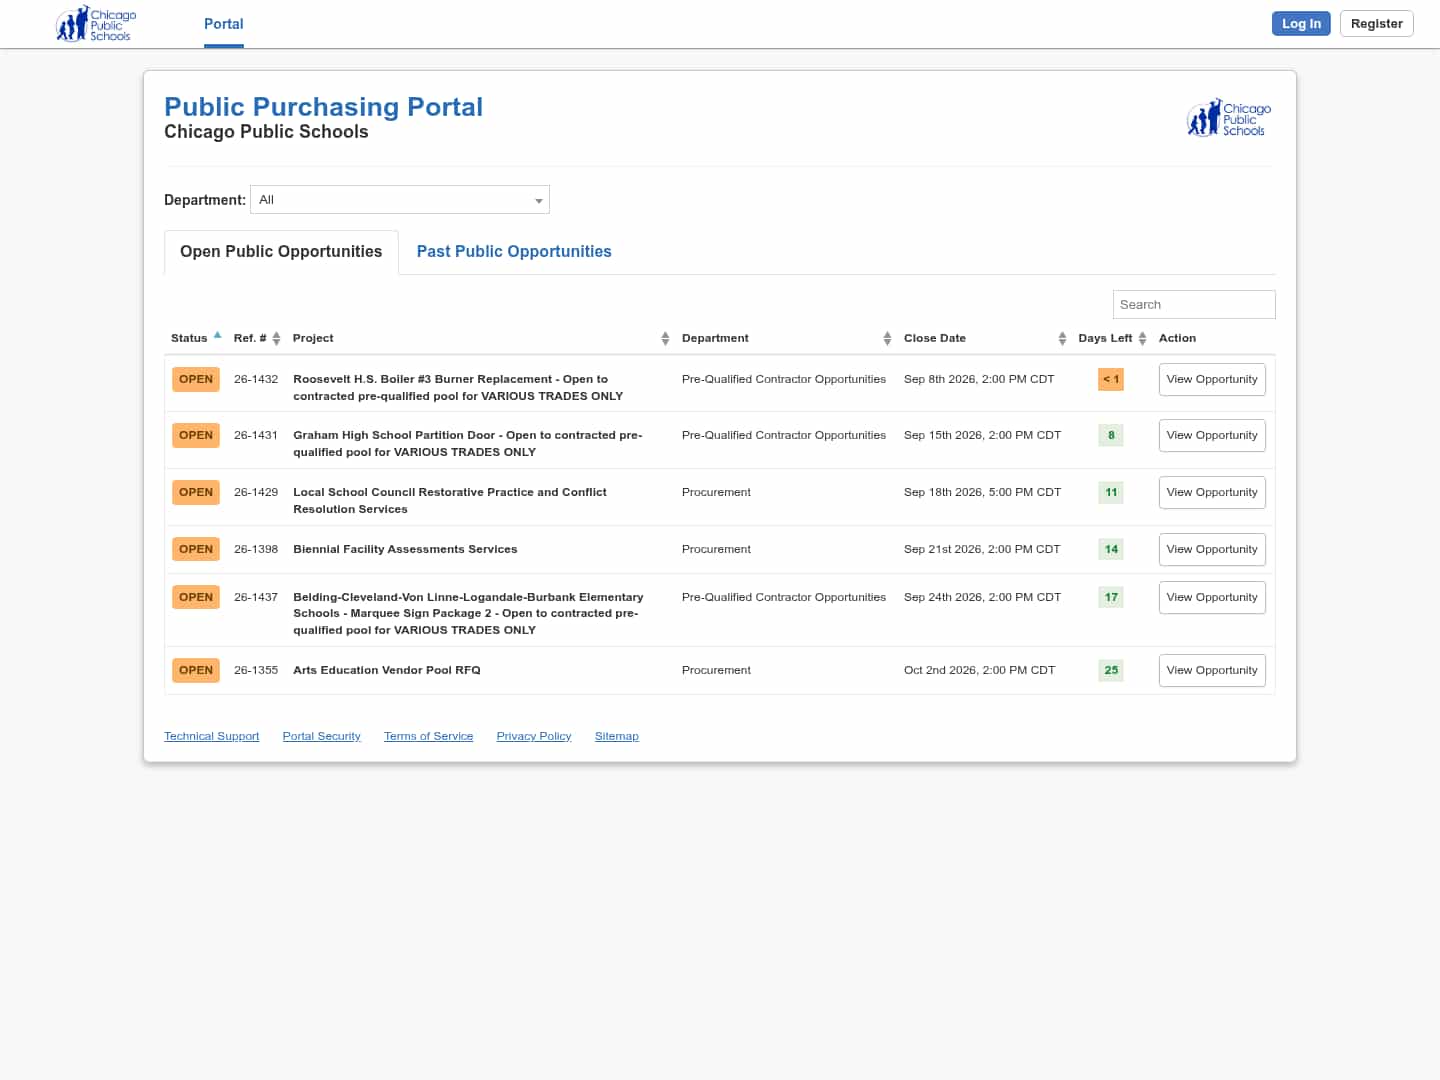Open the Privacy Policy link

pos(534,736)
